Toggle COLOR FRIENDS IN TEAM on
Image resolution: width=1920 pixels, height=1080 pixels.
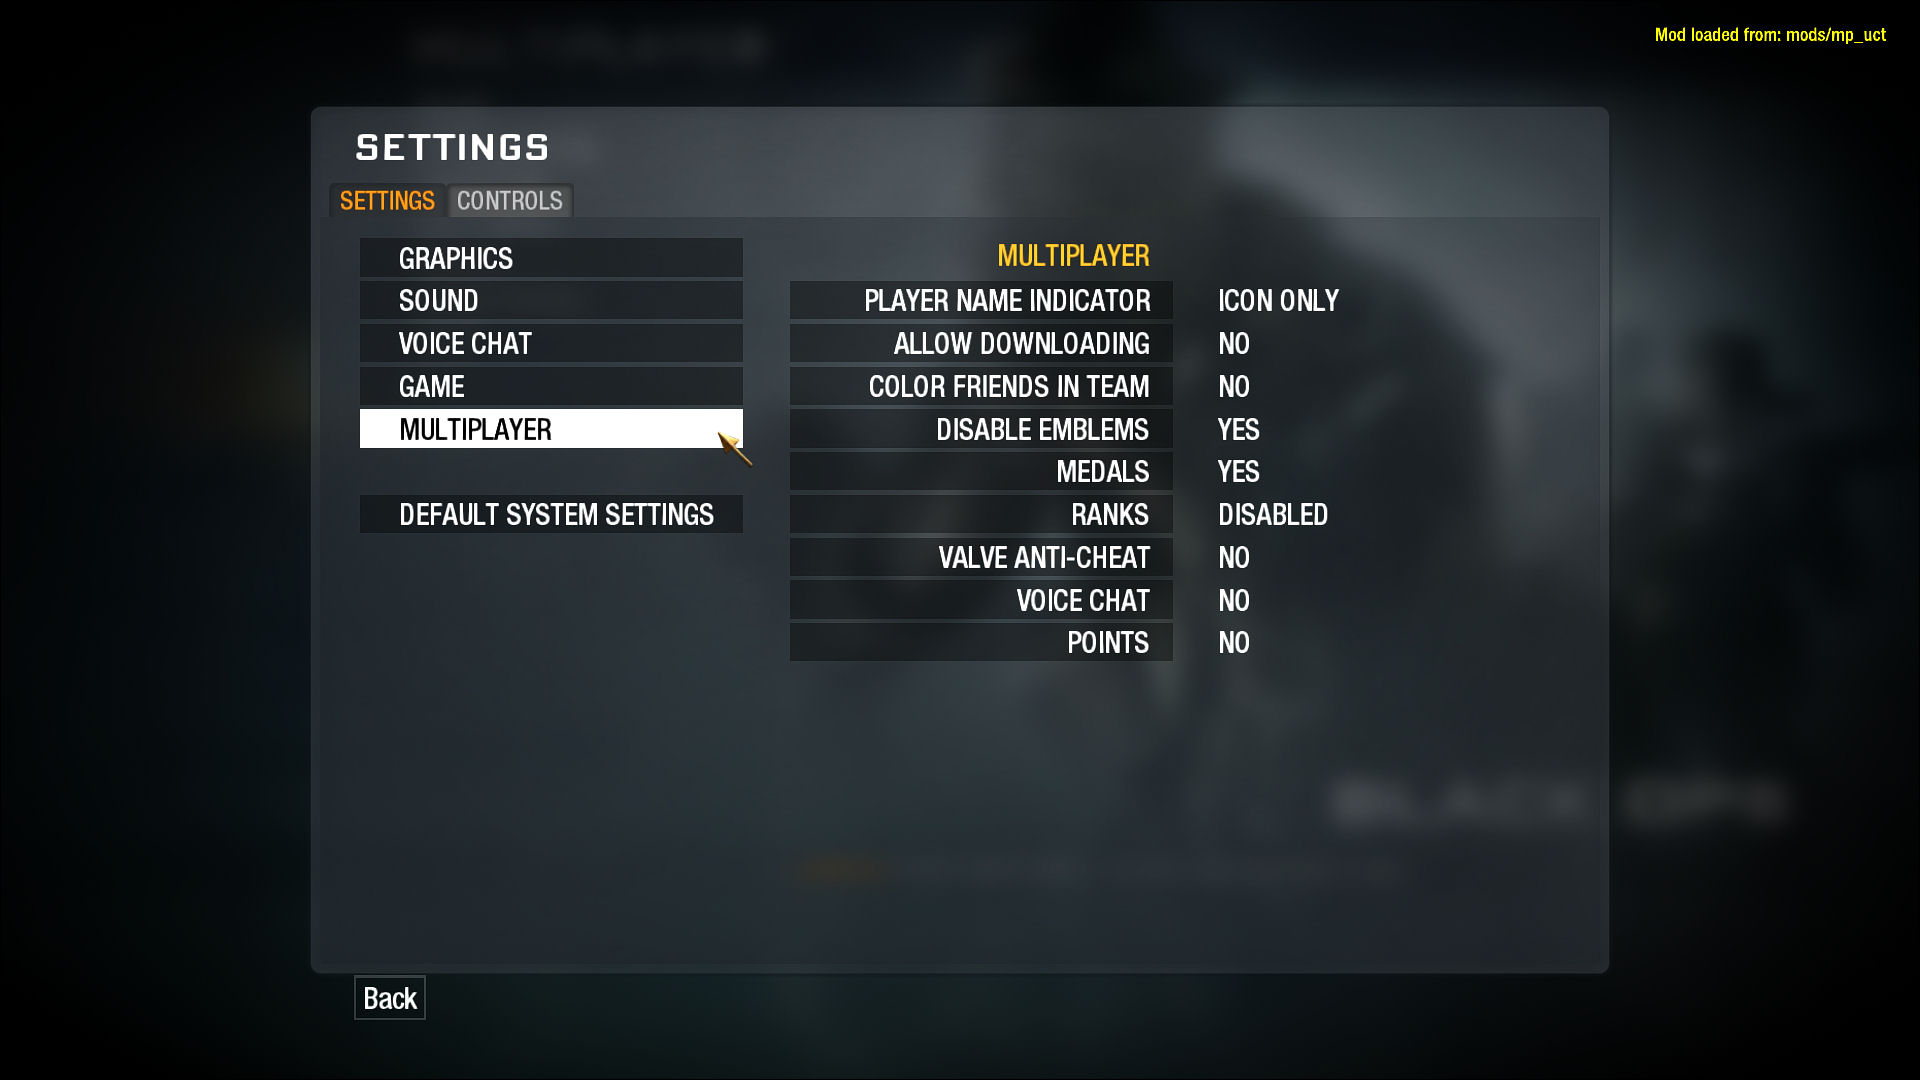pyautogui.click(x=1233, y=386)
